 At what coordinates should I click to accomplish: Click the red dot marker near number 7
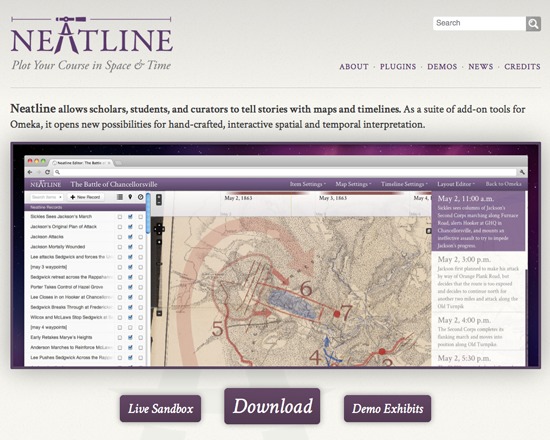[x=337, y=314]
